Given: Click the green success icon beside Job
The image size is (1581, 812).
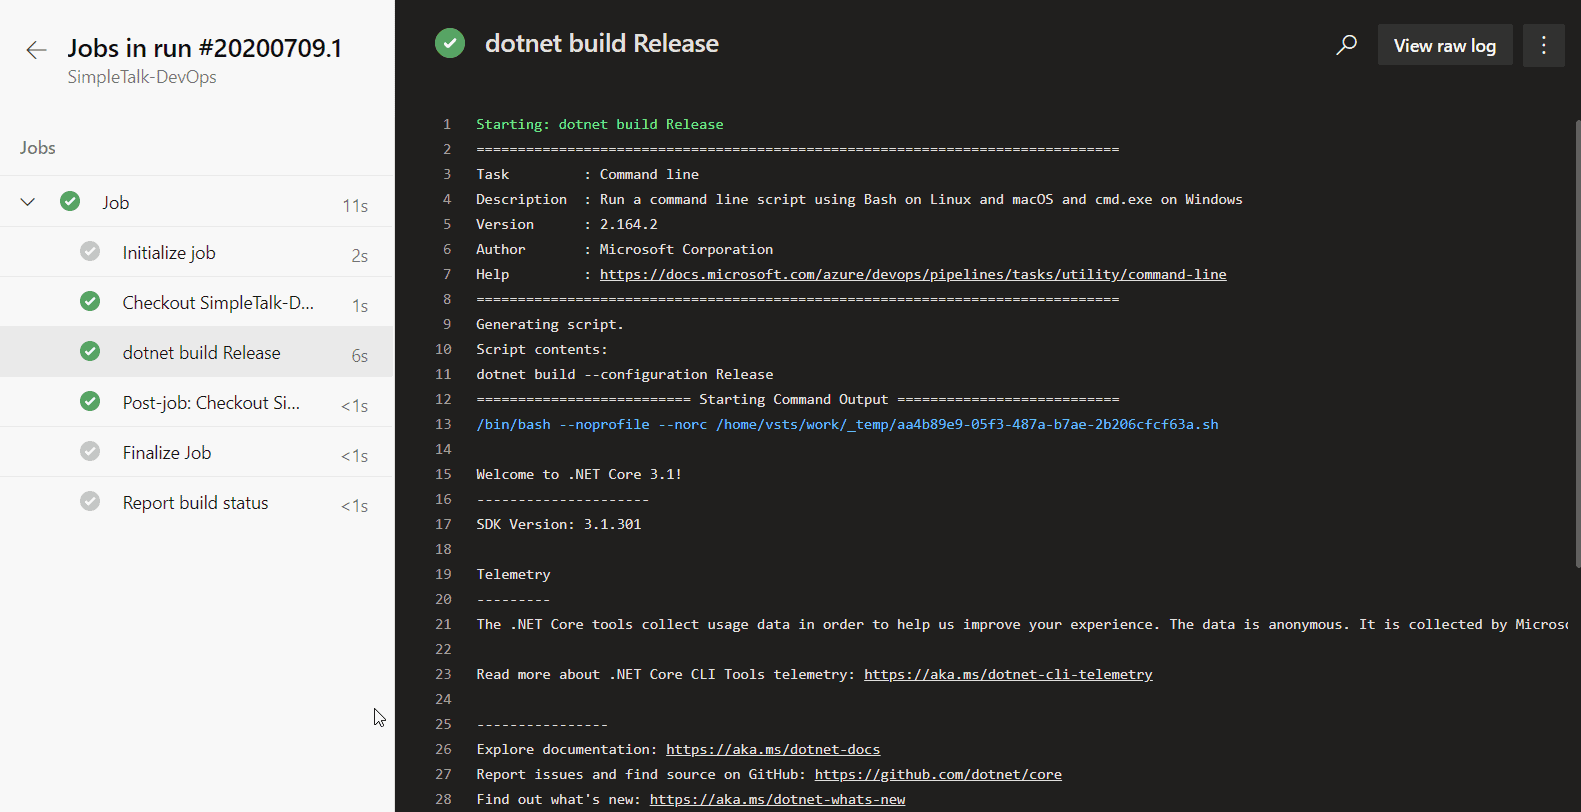Looking at the screenshot, I should point(70,201).
